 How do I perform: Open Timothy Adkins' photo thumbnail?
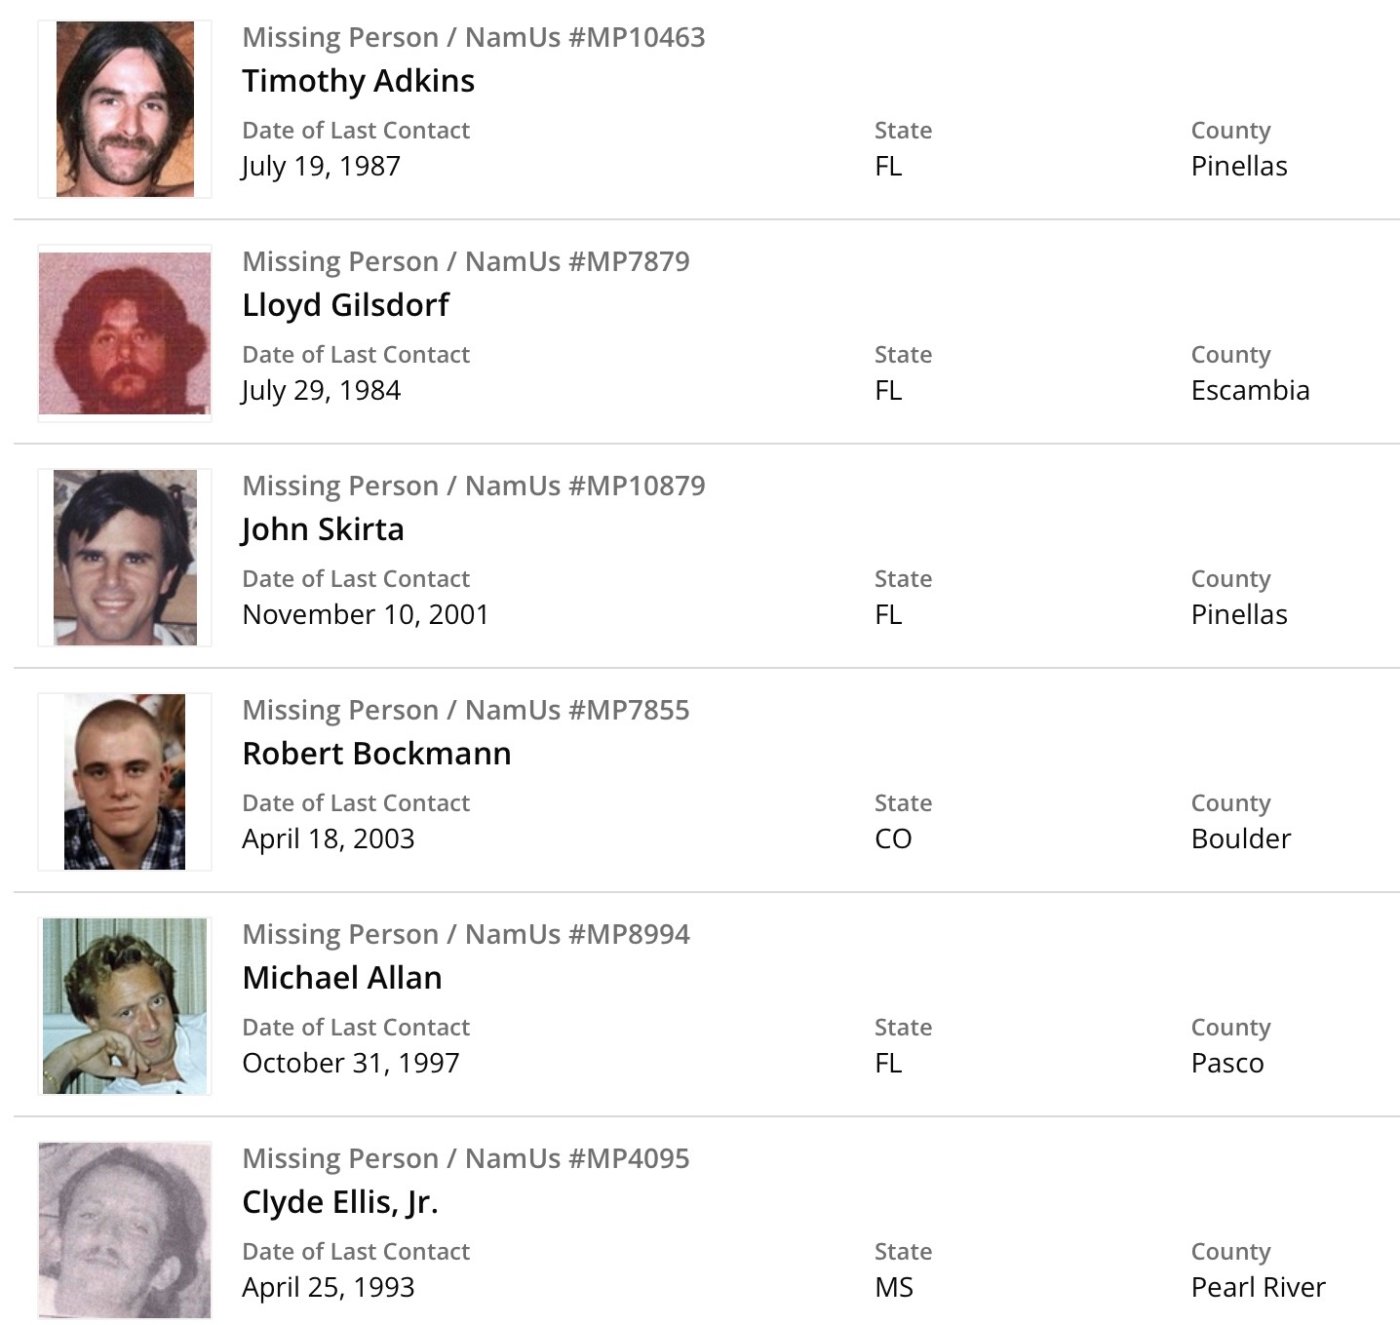click(x=125, y=109)
